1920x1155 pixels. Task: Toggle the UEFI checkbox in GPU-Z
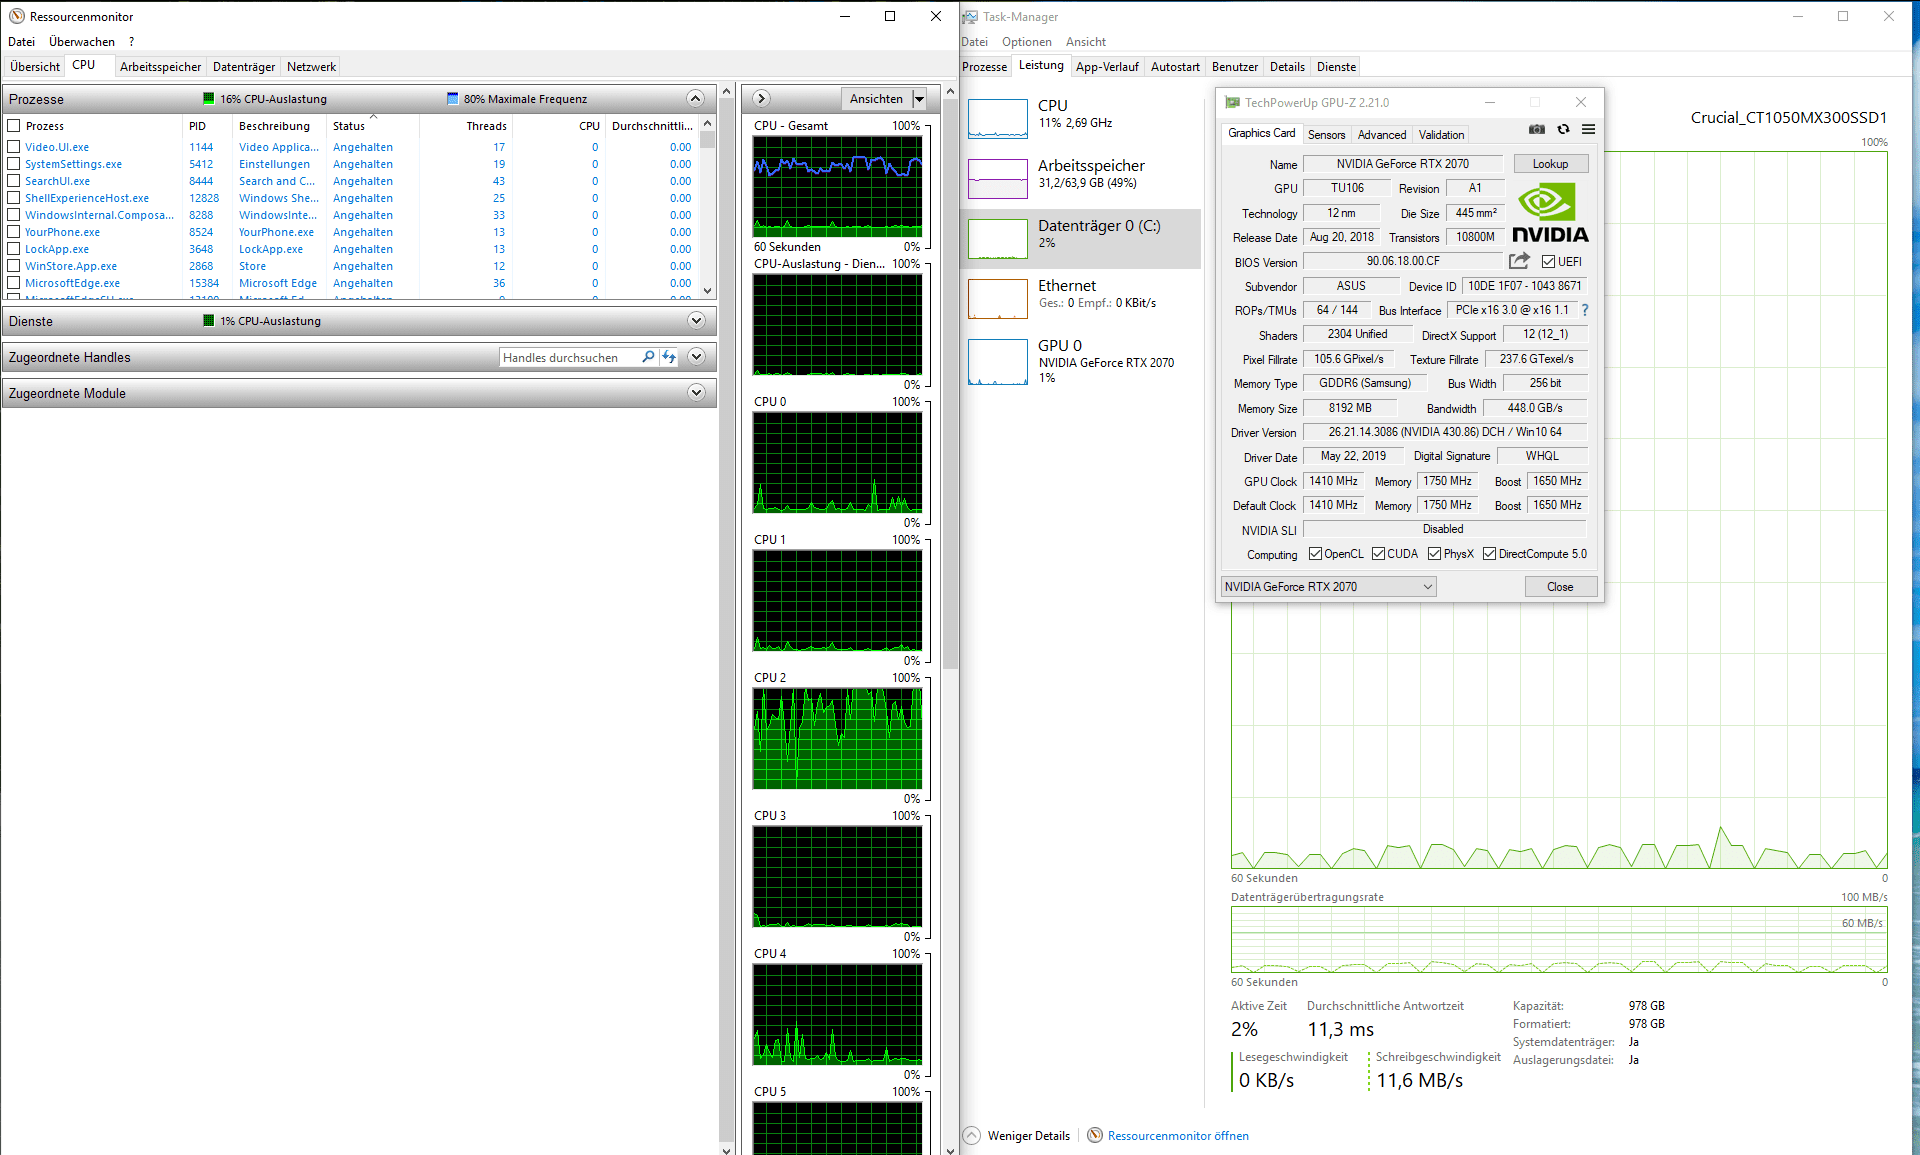(x=1548, y=262)
